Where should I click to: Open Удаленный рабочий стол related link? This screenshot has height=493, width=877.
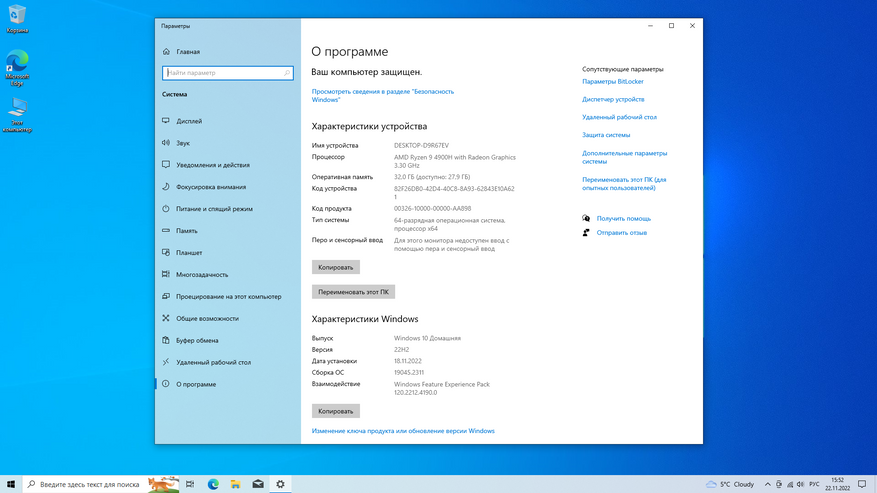click(x=619, y=117)
